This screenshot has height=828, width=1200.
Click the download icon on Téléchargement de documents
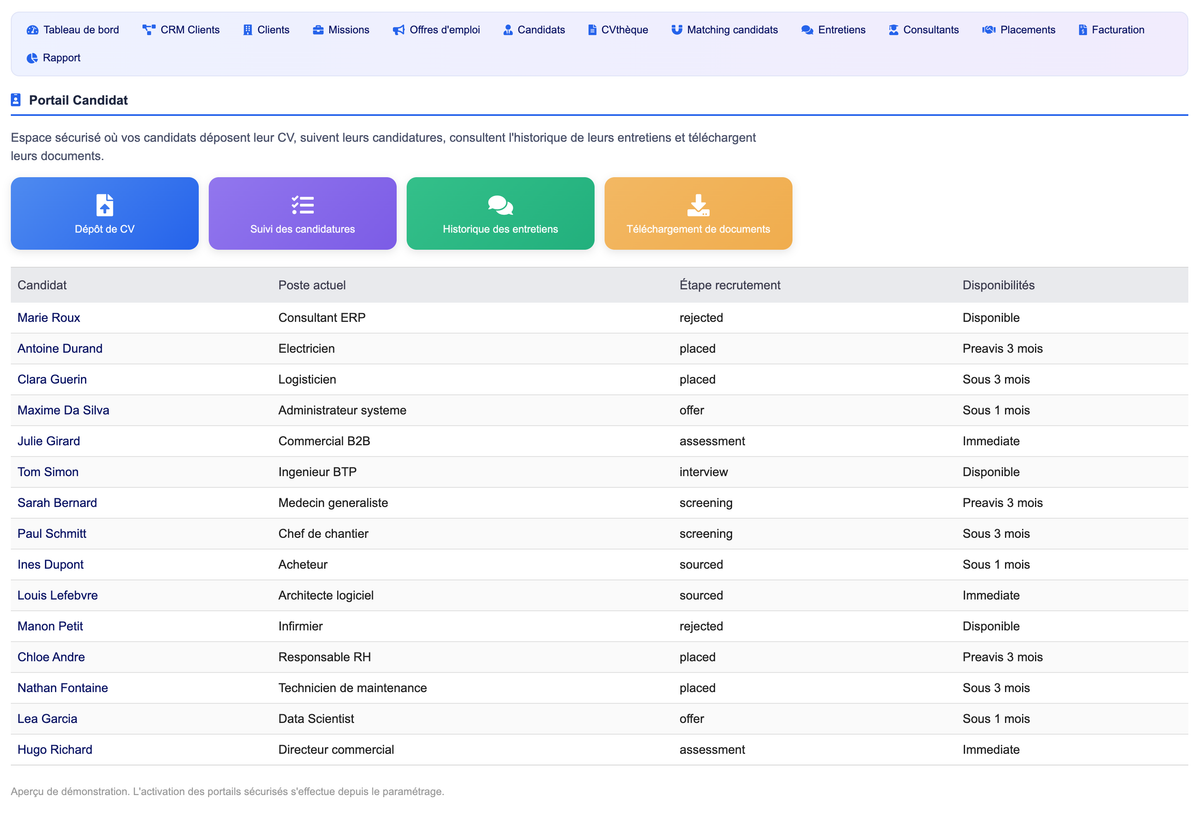point(699,205)
